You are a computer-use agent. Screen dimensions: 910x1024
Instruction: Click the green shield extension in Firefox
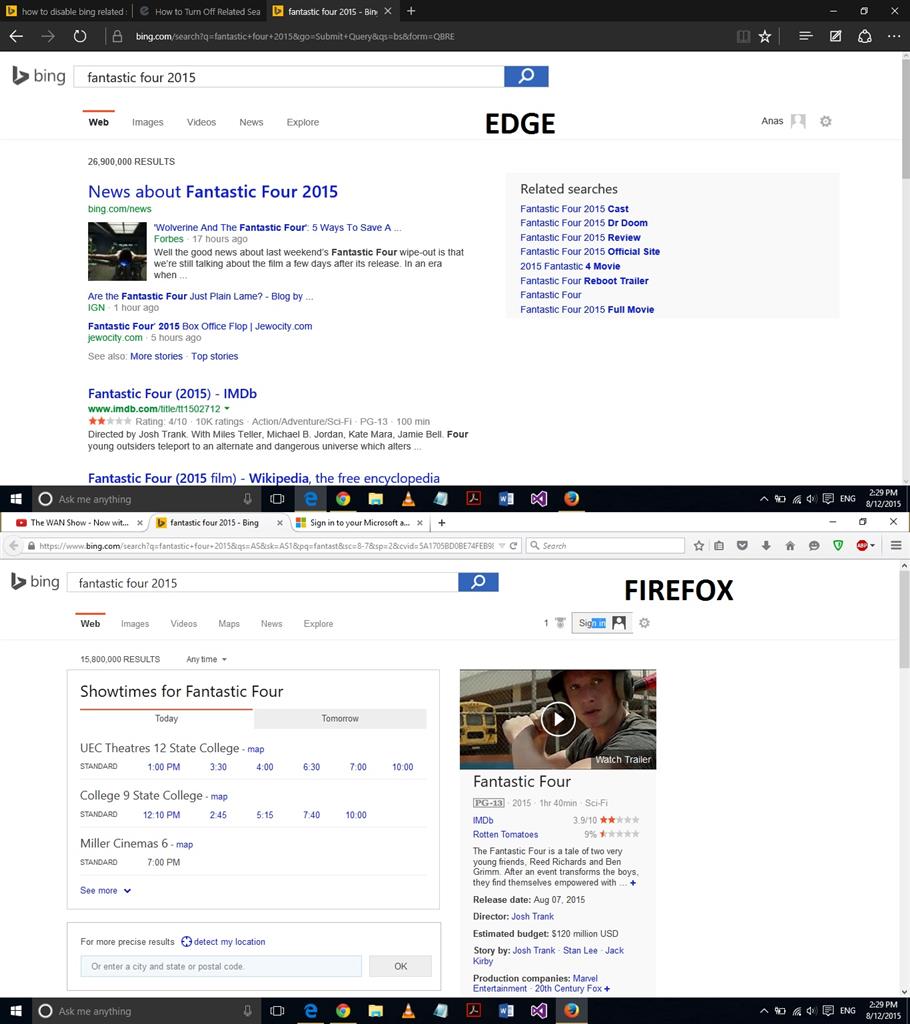coord(838,545)
